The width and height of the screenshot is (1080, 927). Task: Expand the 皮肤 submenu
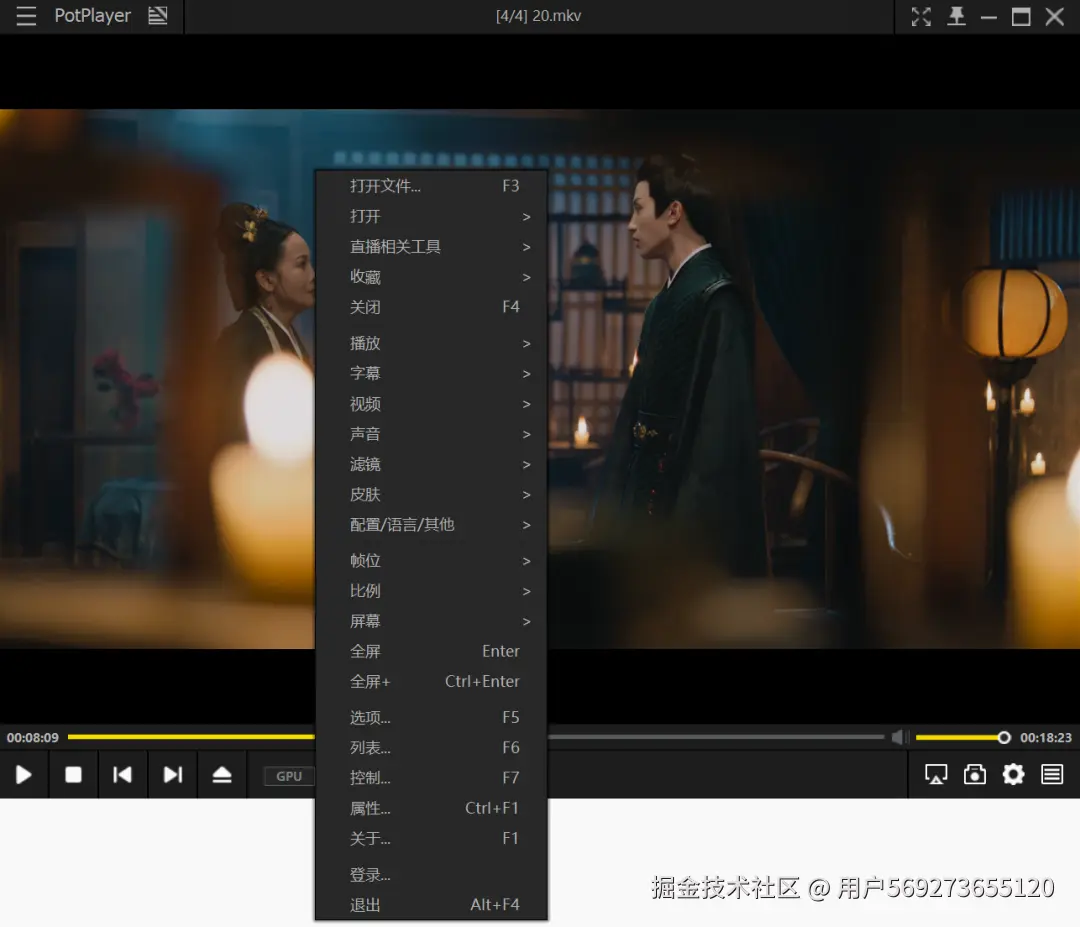432,494
